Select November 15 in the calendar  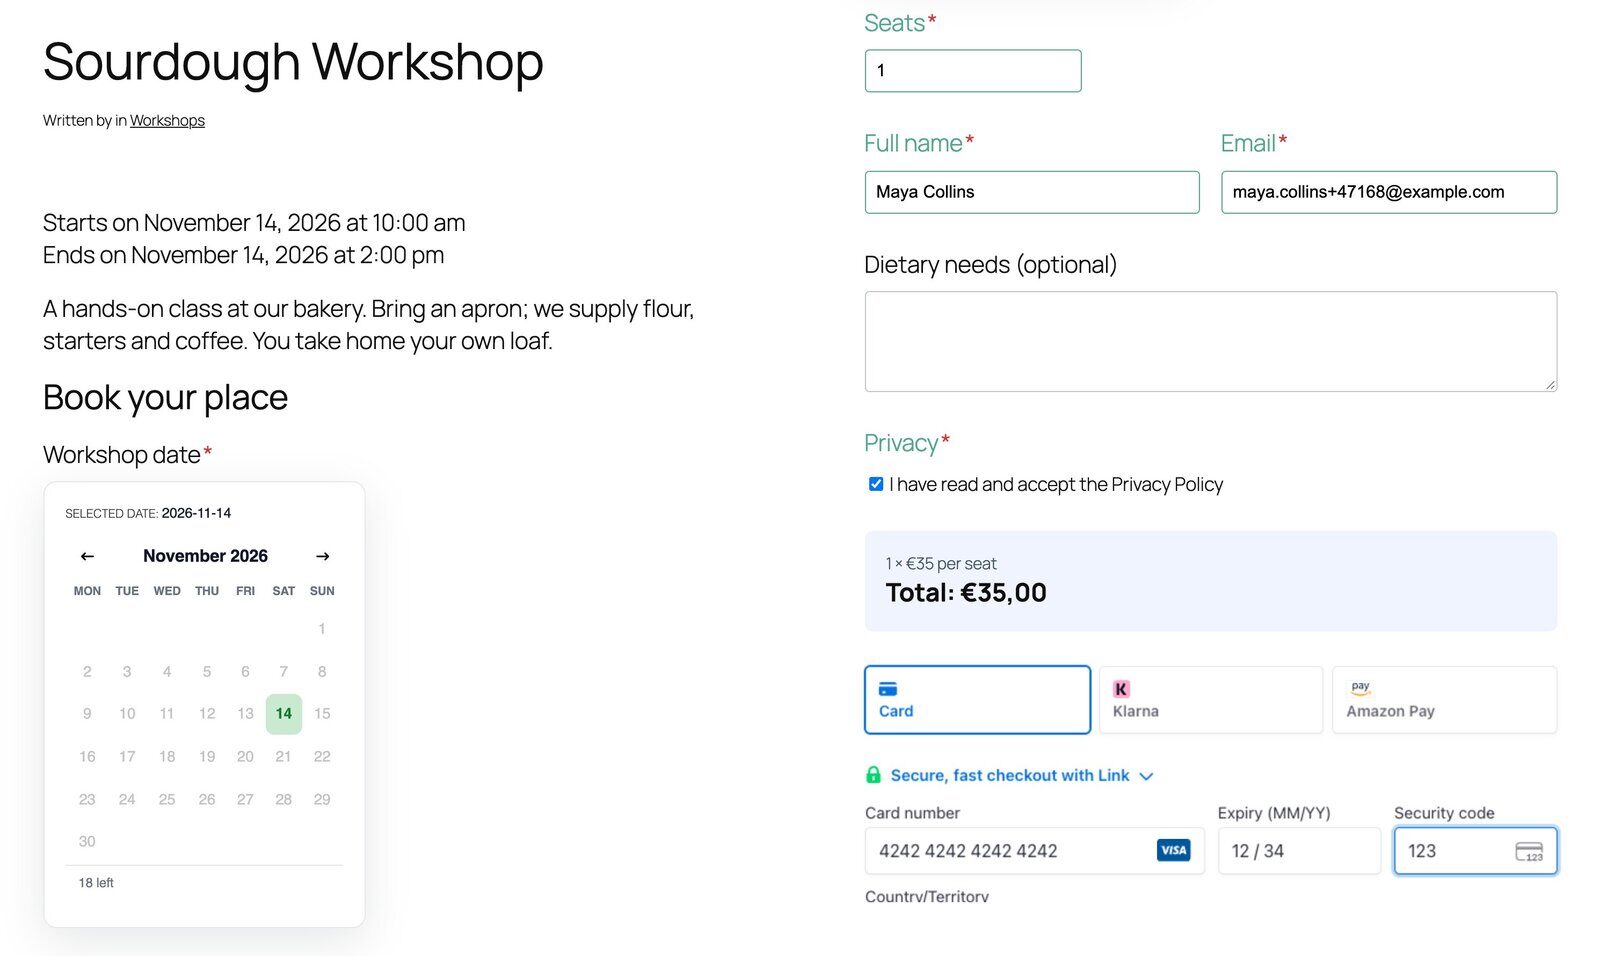pos(322,714)
